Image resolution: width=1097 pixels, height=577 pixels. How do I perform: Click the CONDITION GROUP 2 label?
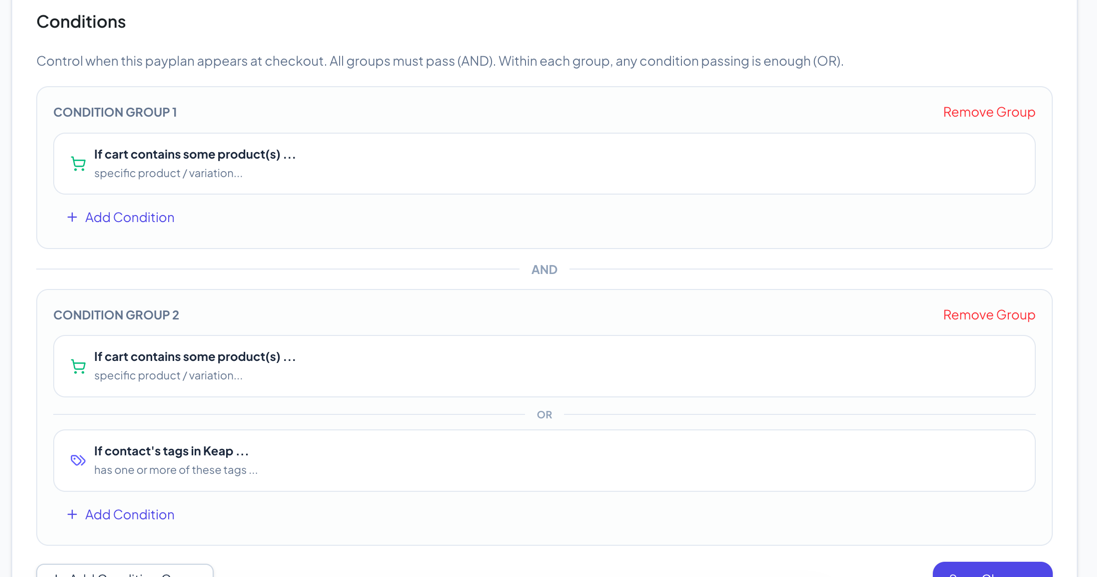pyautogui.click(x=116, y=315)
